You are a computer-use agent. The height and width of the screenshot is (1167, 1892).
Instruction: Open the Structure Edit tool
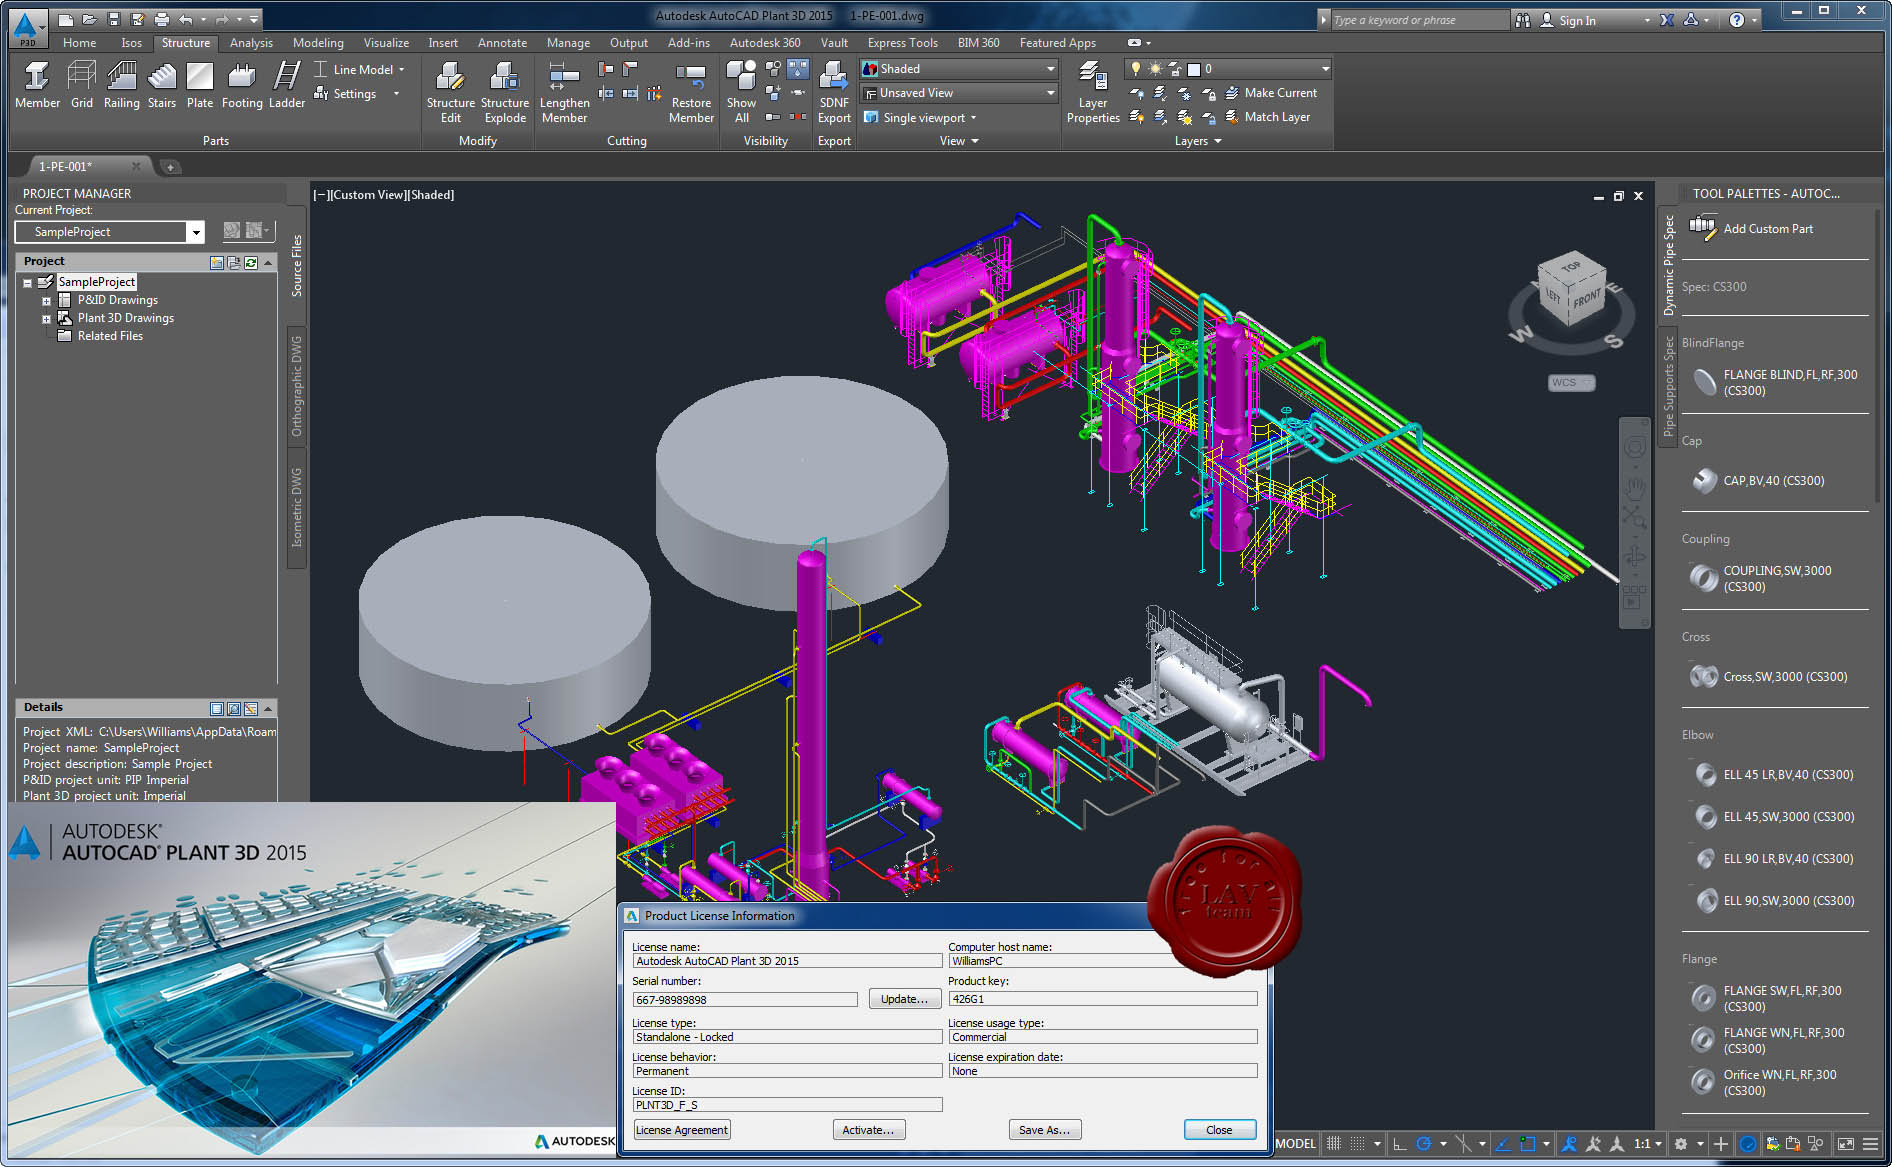click(x=450, y=92)
